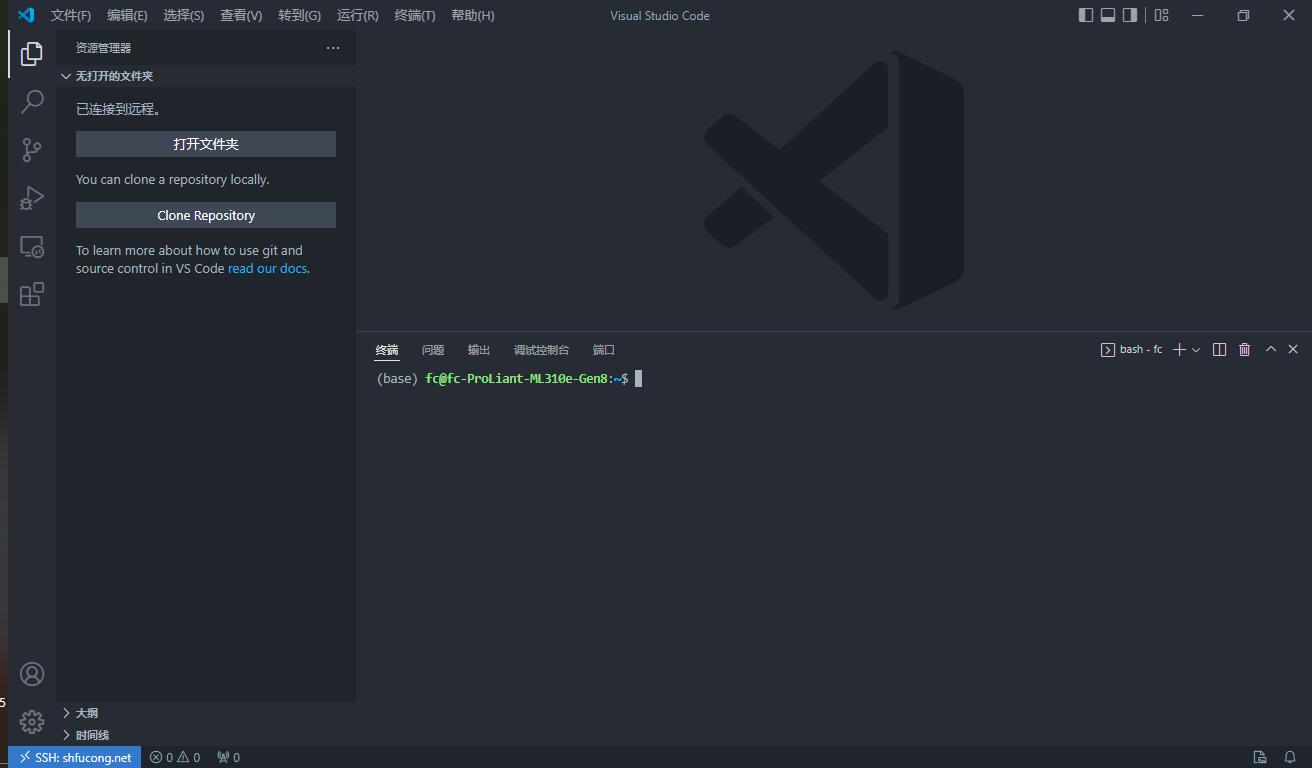
Task: Switch to the 问题 panel tab
Action: [x=433, y=350]
